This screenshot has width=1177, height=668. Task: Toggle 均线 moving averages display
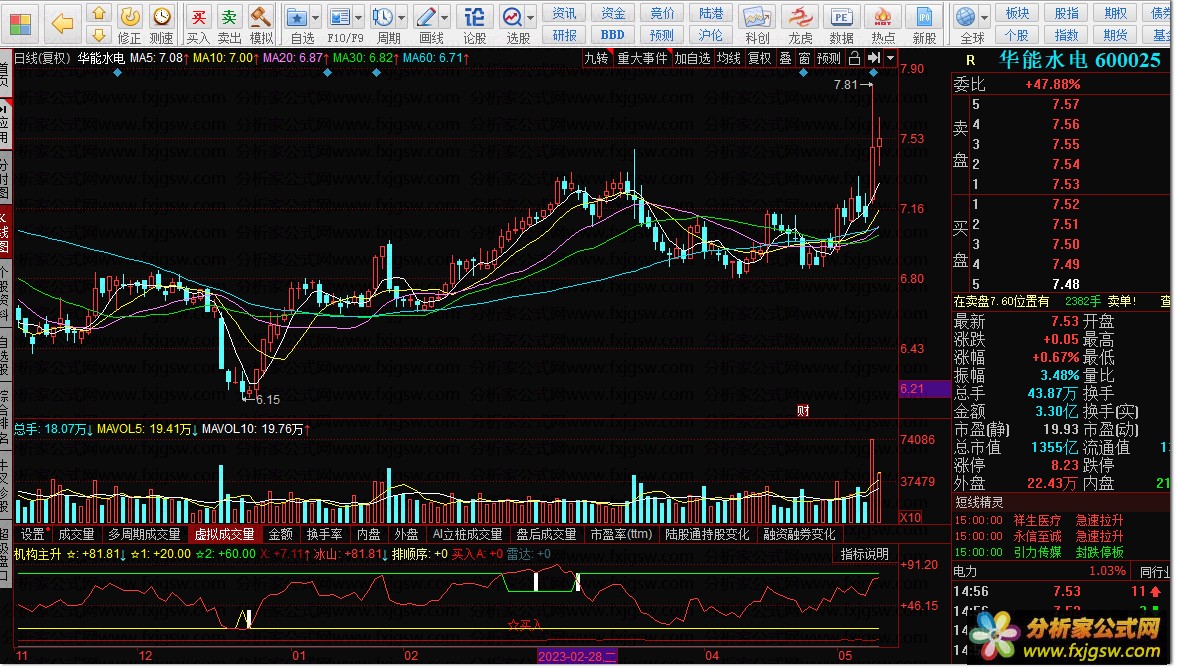click(x=728, y=59)
